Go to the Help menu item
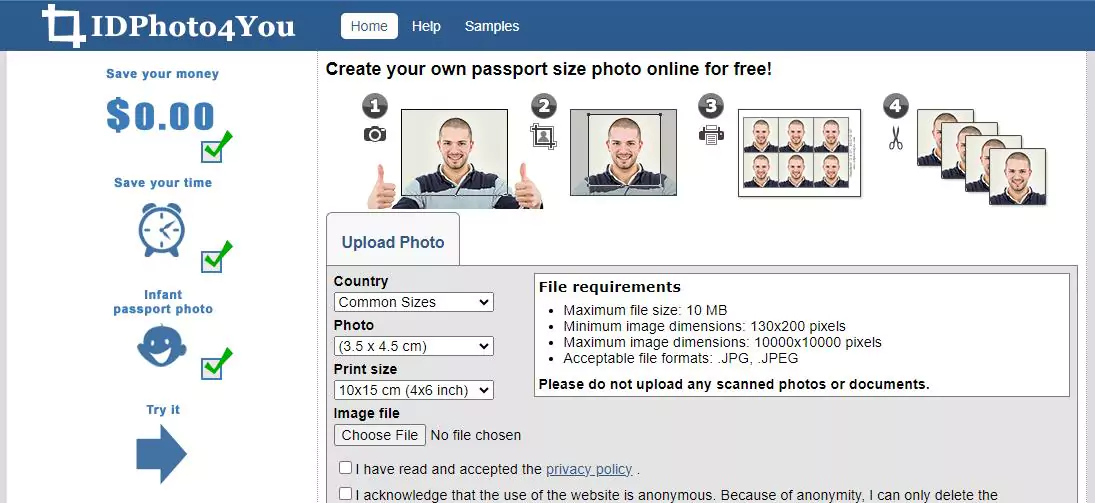 (426, 26)
